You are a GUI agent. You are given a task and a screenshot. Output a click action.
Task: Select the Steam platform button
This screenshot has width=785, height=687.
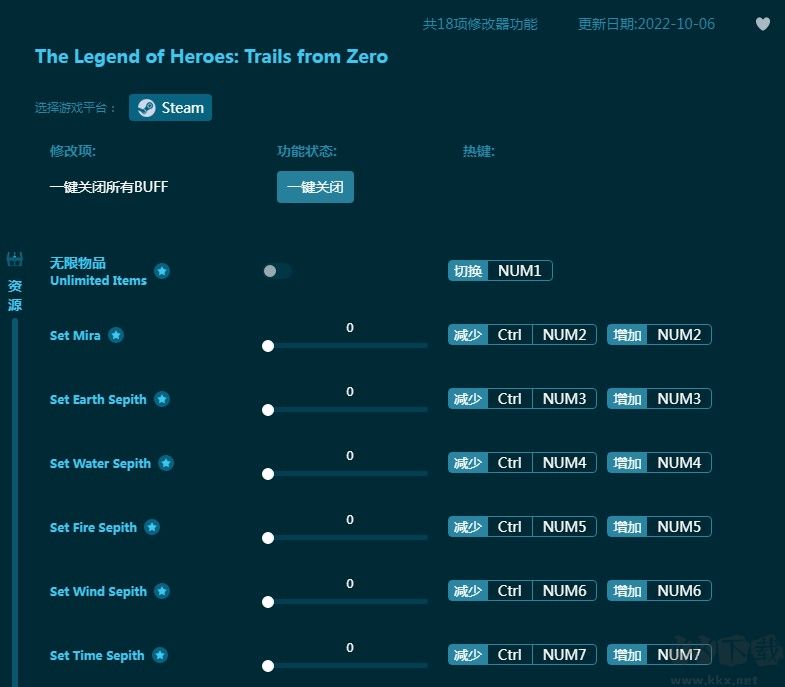pos(170,108)
